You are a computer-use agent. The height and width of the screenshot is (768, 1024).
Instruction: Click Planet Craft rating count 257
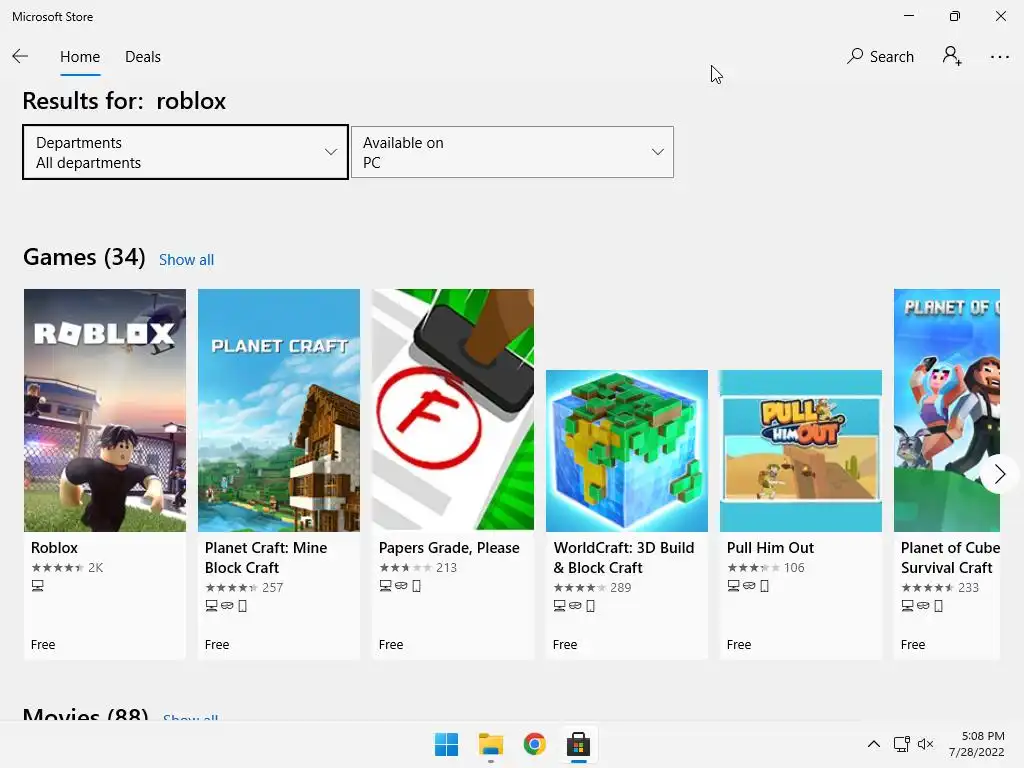pos(272,588)
